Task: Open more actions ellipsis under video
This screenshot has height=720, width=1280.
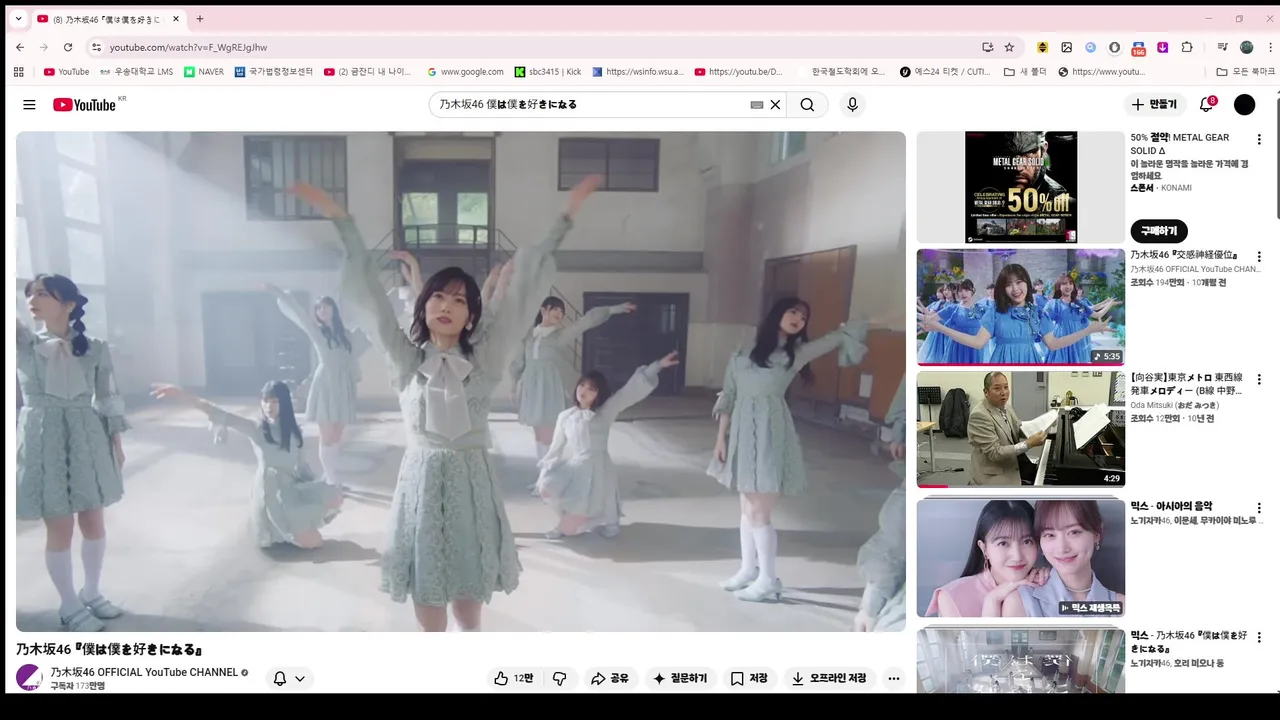Action: pyautogui.click(x=894, y=678)
